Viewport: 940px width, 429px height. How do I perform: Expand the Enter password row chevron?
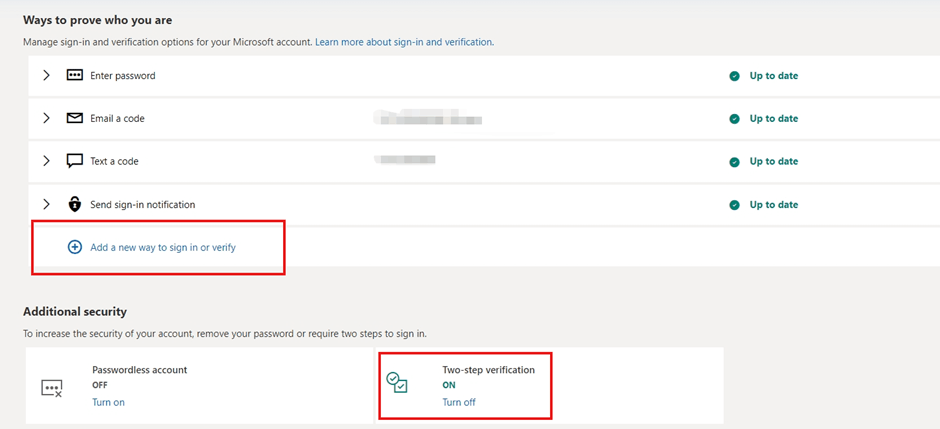pyautogui.click(x=46, y=75)
